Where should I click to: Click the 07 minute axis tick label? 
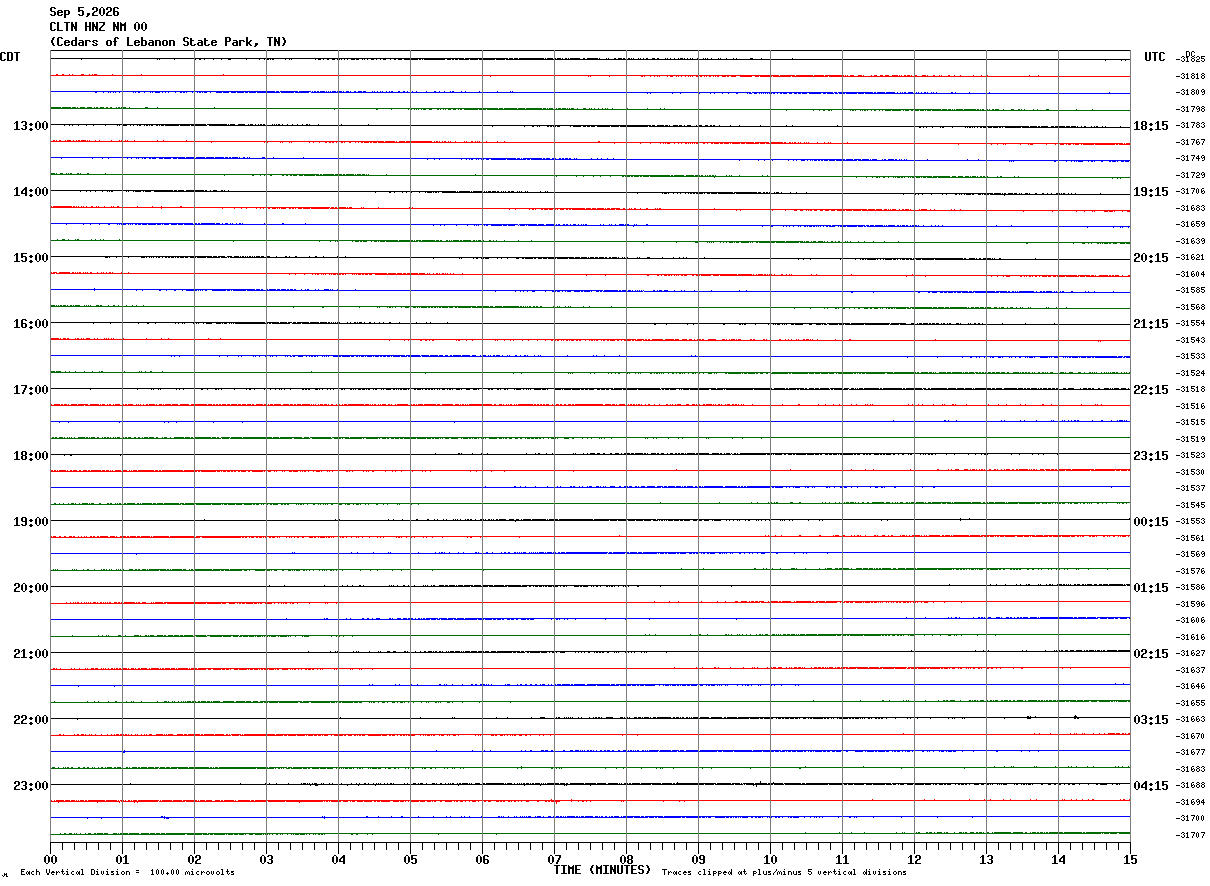click(x=554, y=859)
